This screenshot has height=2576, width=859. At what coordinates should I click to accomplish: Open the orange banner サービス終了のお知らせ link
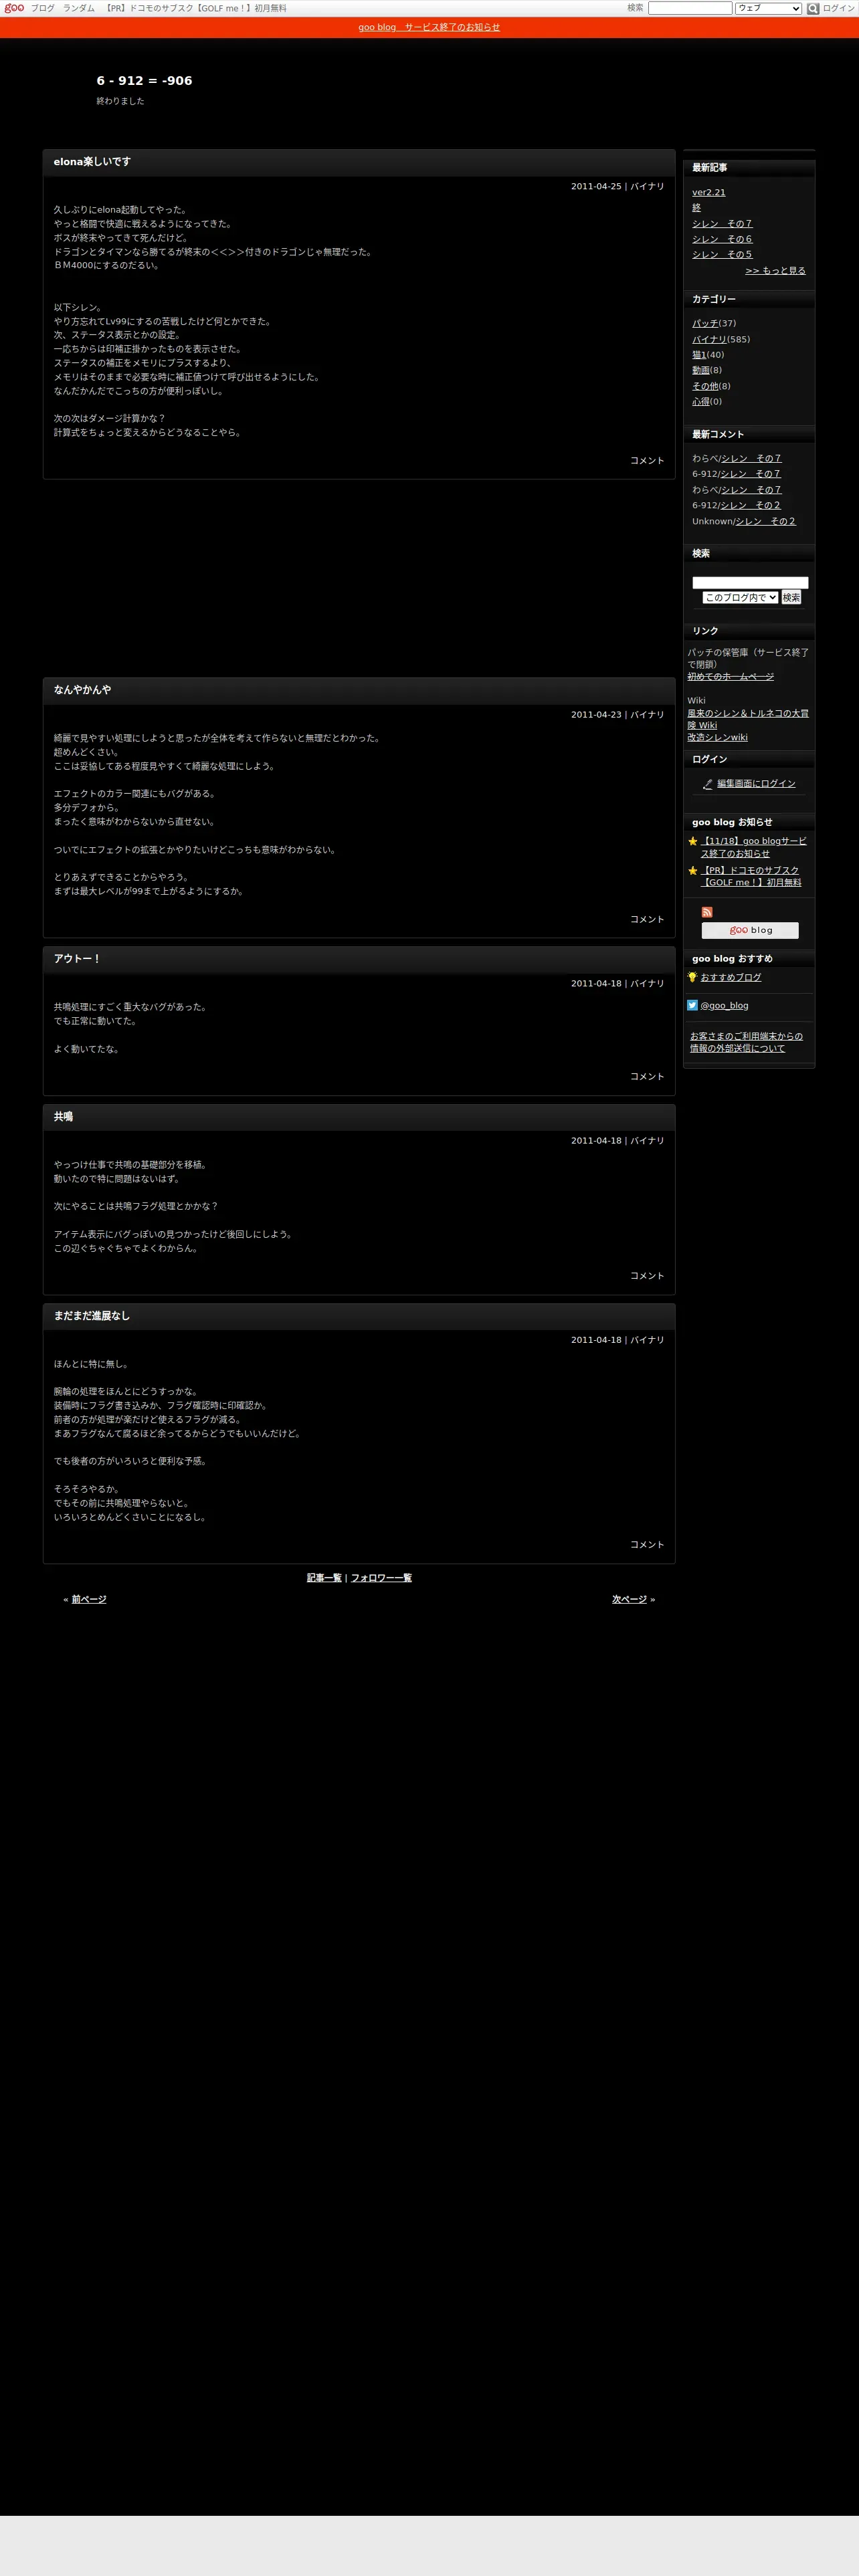[x=429, y=27]
